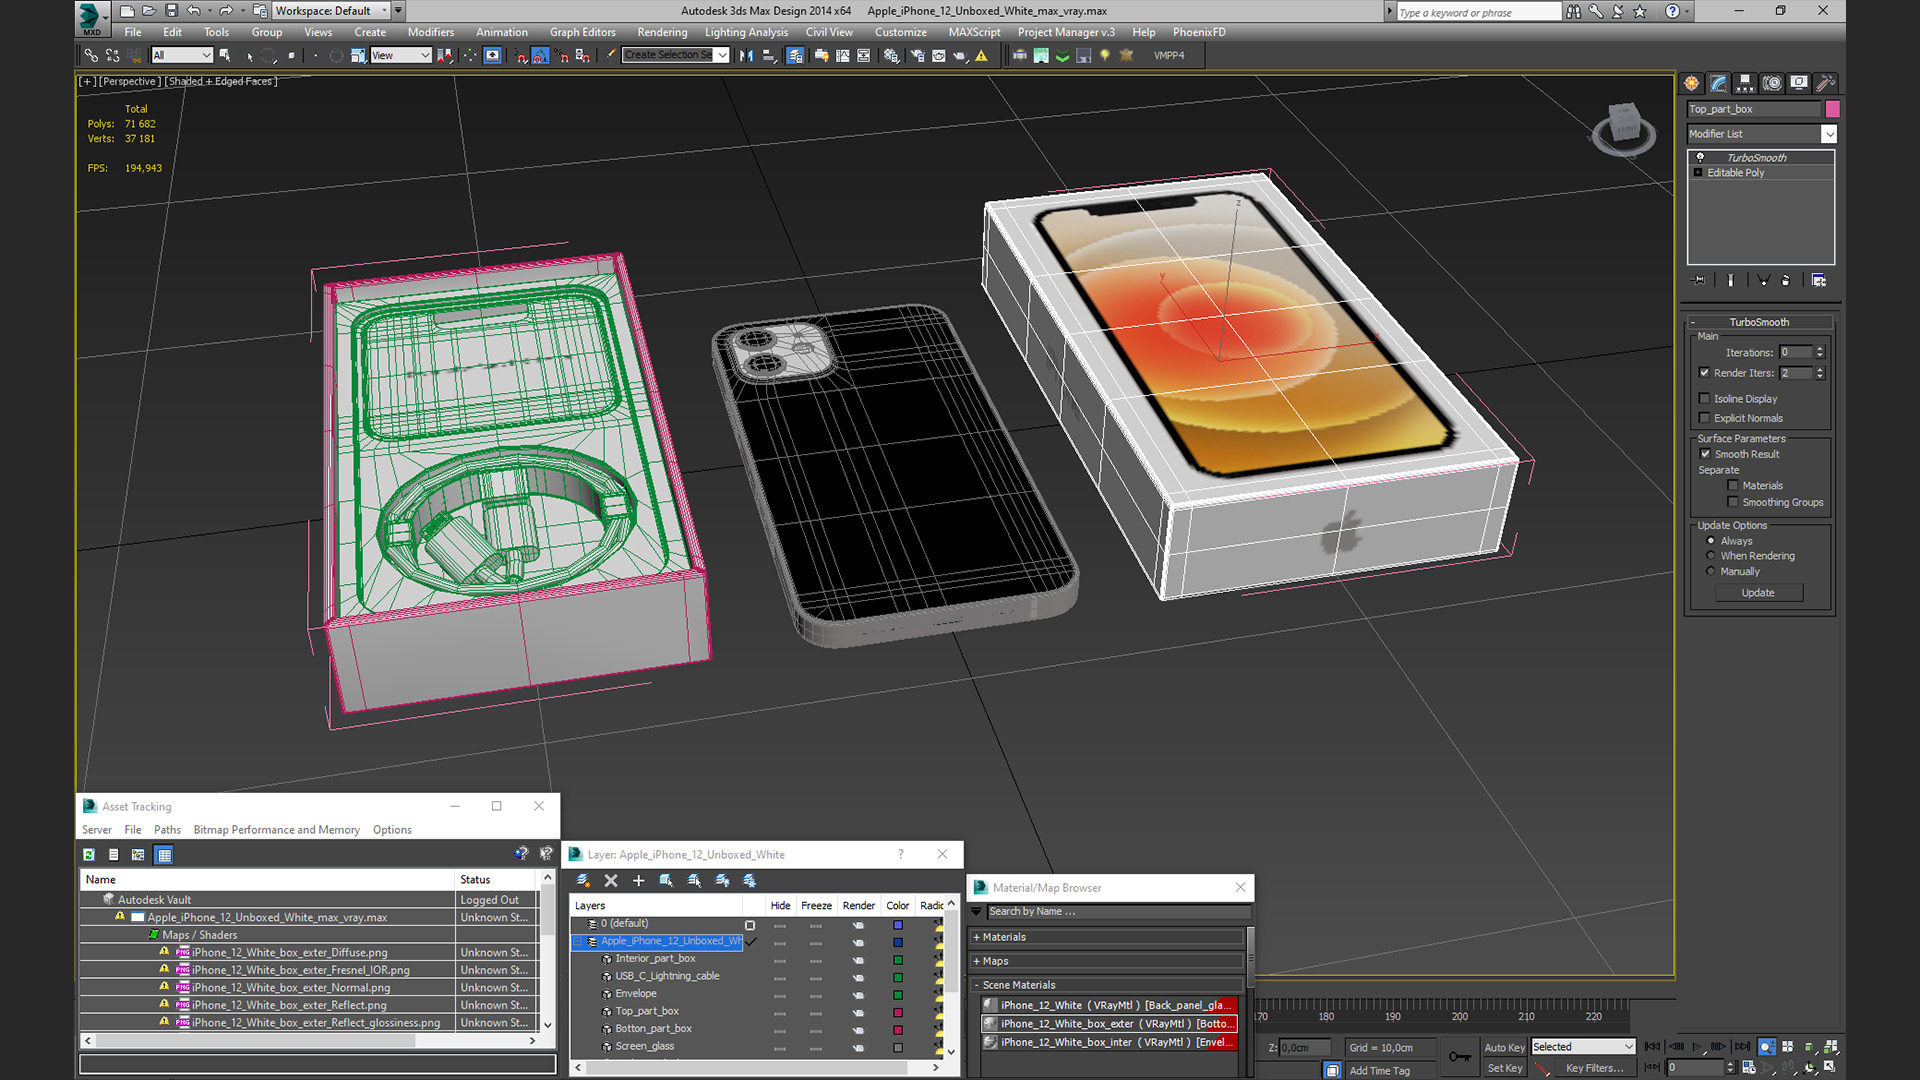Open the Utilities hammer panel tab
This screenshot has height=1080, width=1920.
point(1825,83)
